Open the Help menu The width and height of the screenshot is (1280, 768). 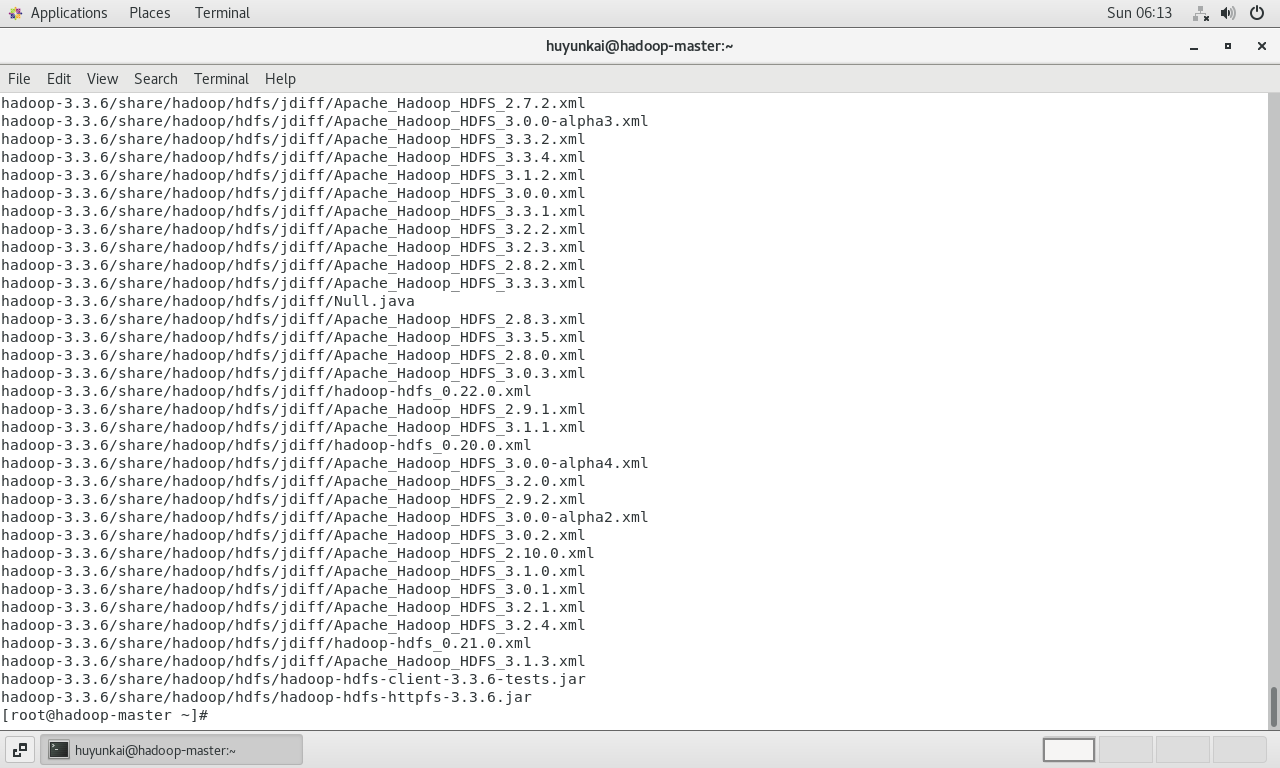(280, 79)
